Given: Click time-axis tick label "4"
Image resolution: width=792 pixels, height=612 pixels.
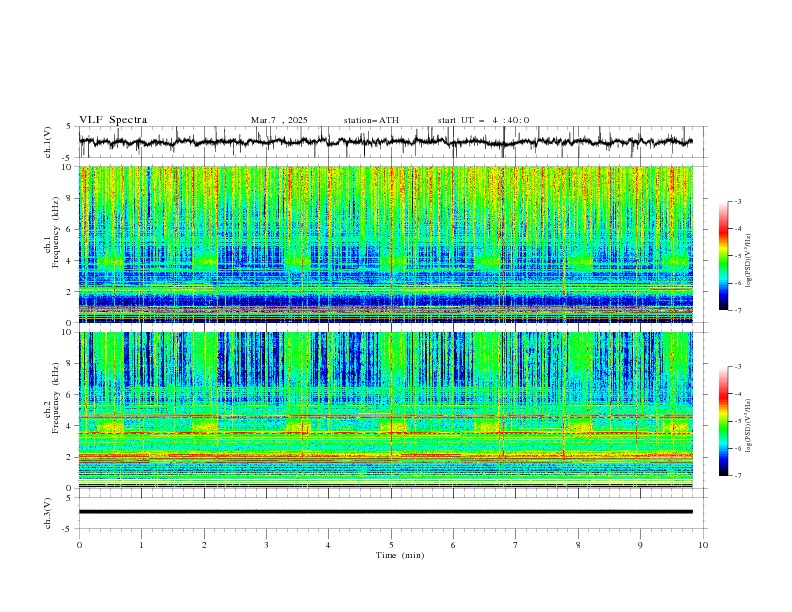Looking at the screenshot, I should coord(328,545).
